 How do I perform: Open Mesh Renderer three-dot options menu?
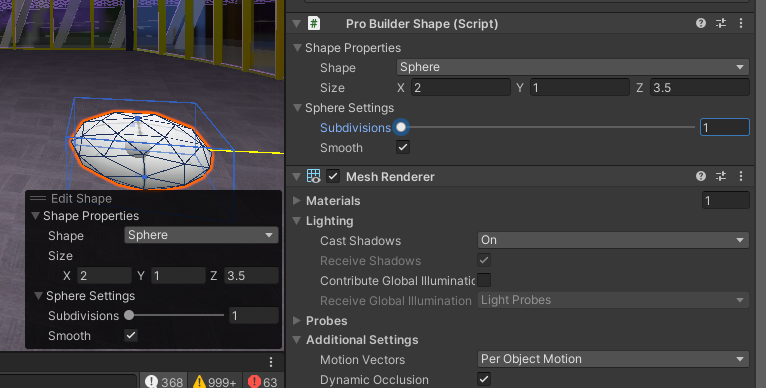tap(741, 176)
